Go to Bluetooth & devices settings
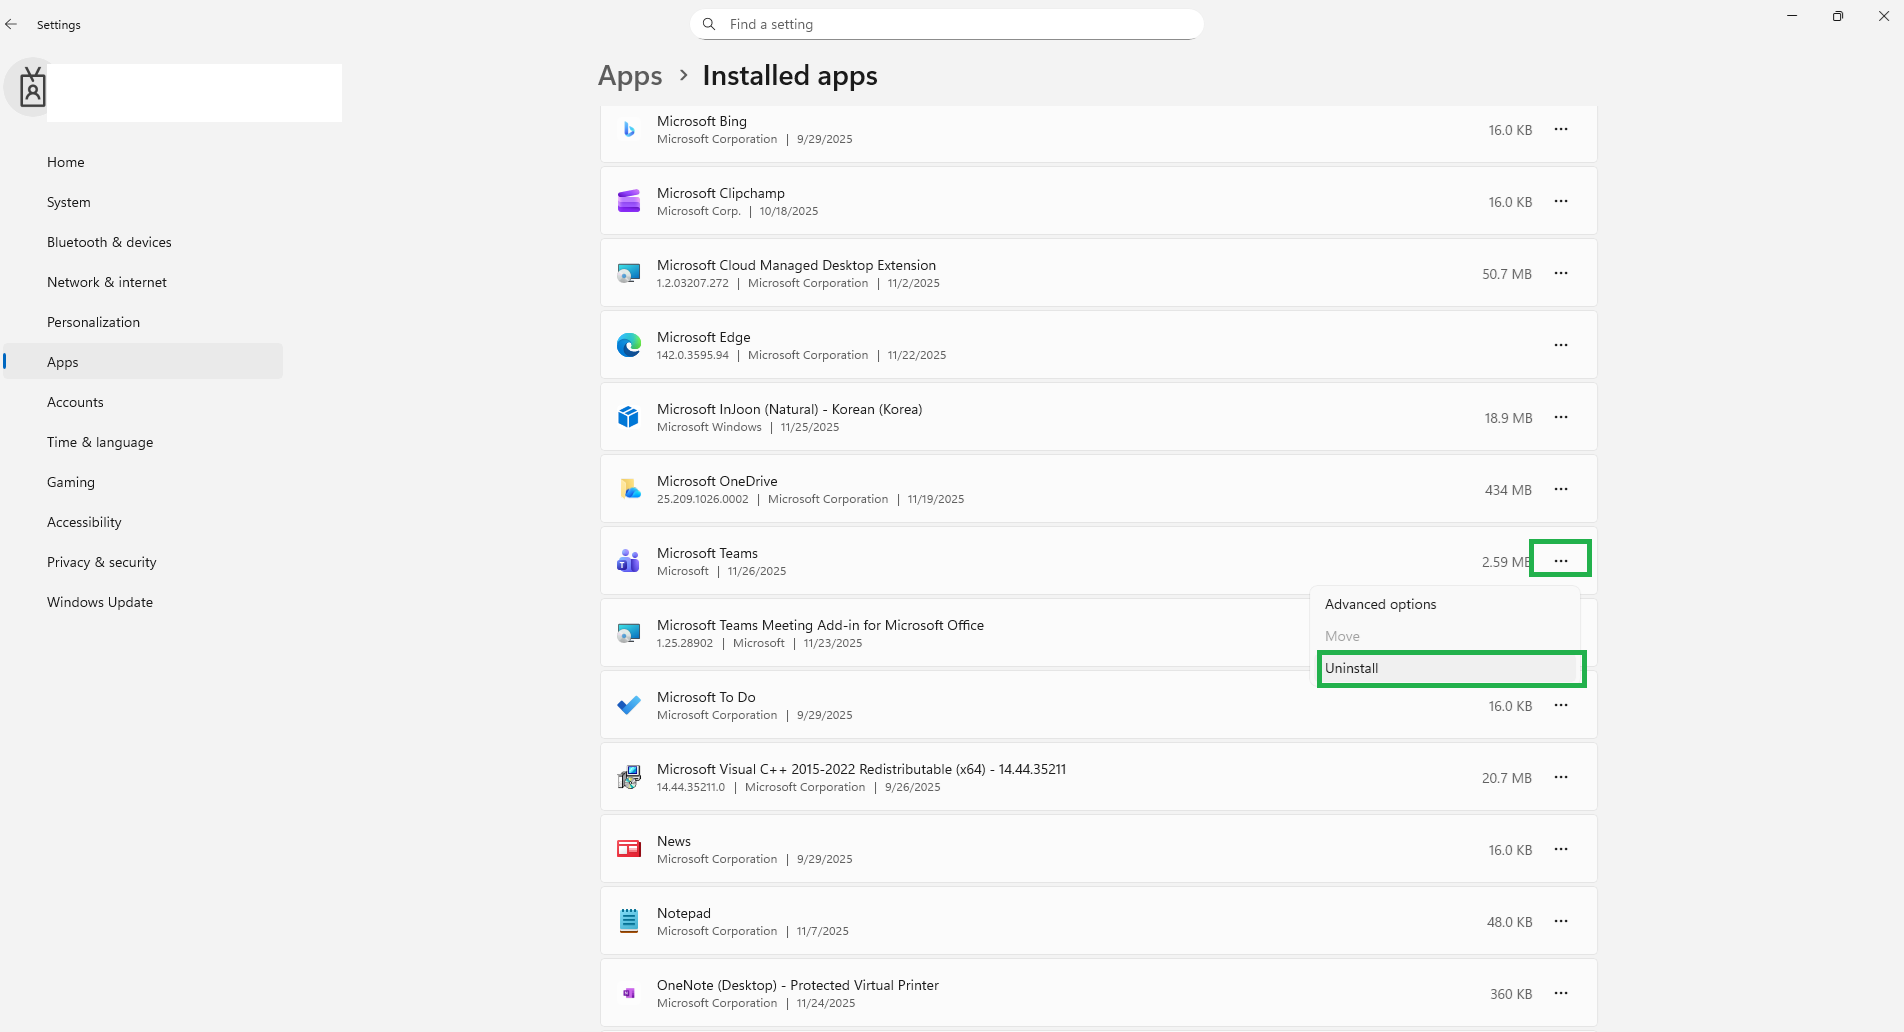The height and width of the screenshot is (1032, 1904). [143, 242]
